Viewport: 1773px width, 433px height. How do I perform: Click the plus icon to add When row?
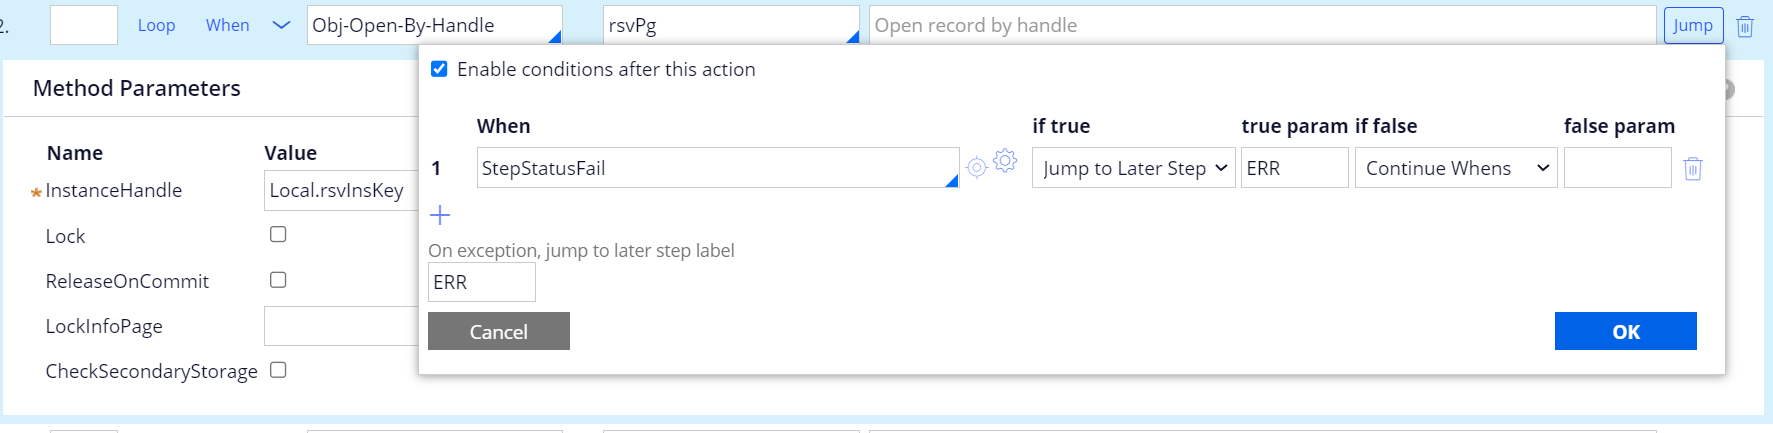coord(440,215)
